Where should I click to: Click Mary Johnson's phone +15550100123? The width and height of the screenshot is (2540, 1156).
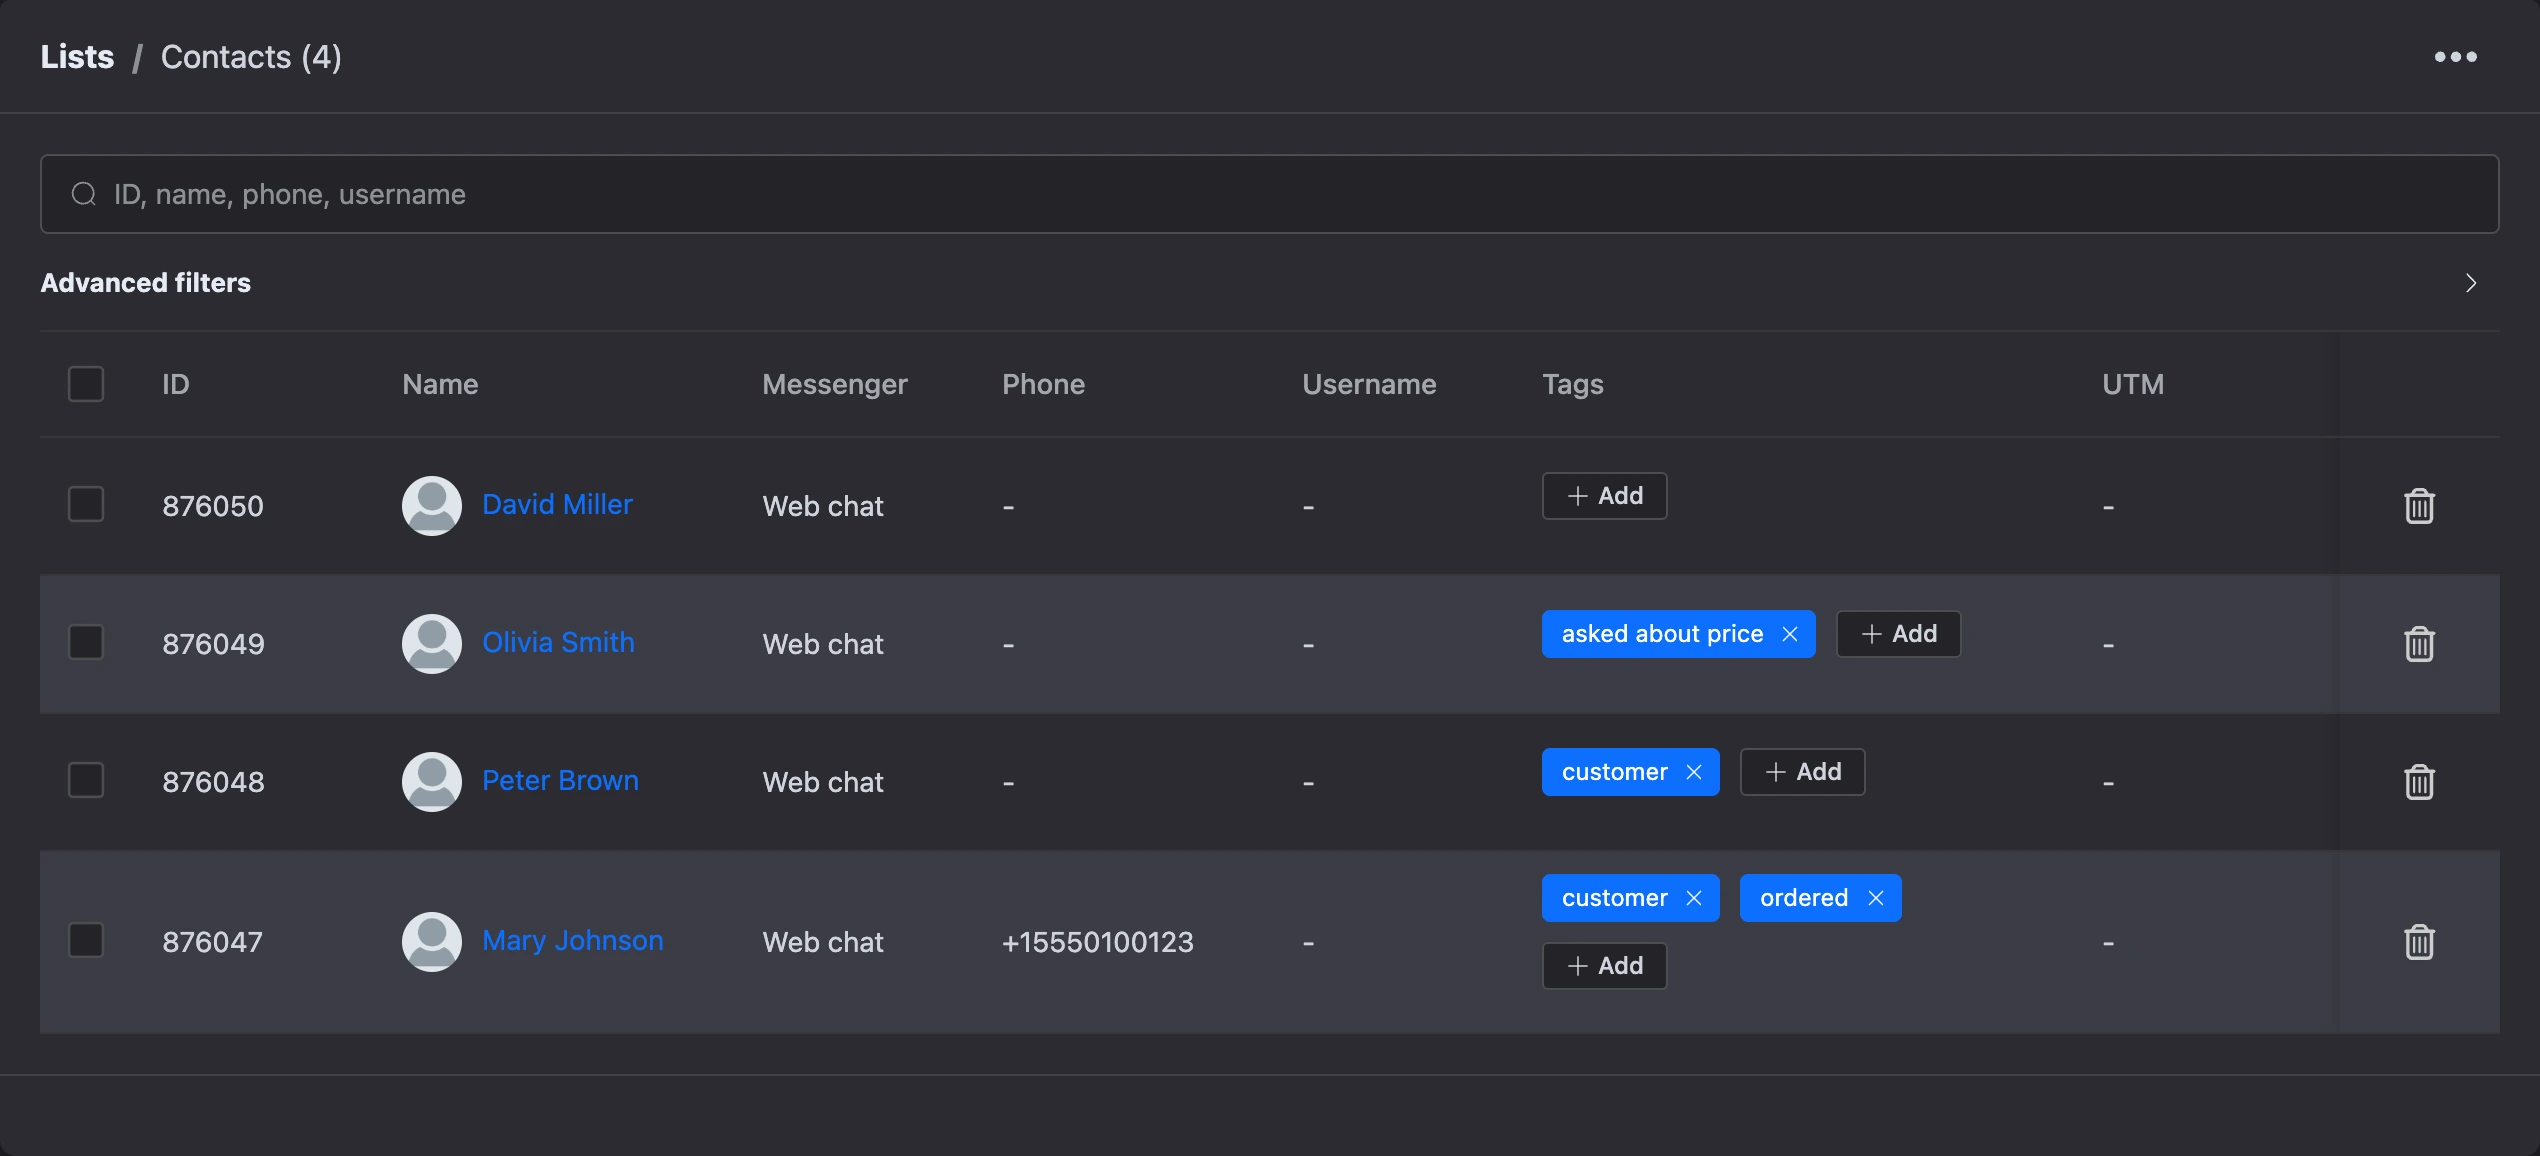(x=1098, y=942)
